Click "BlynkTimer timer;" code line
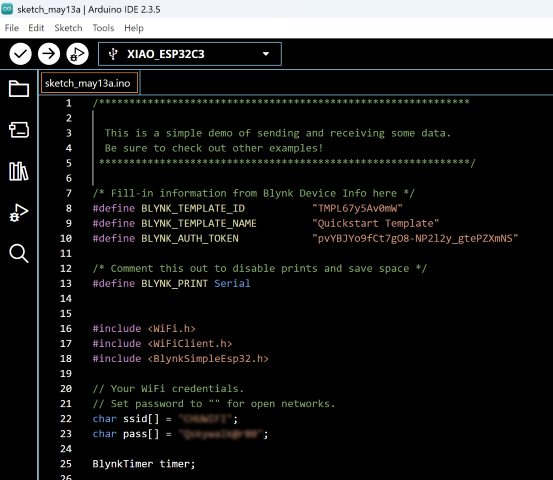The width and height of the screenshot is (553, 480). tap(144, 464)
